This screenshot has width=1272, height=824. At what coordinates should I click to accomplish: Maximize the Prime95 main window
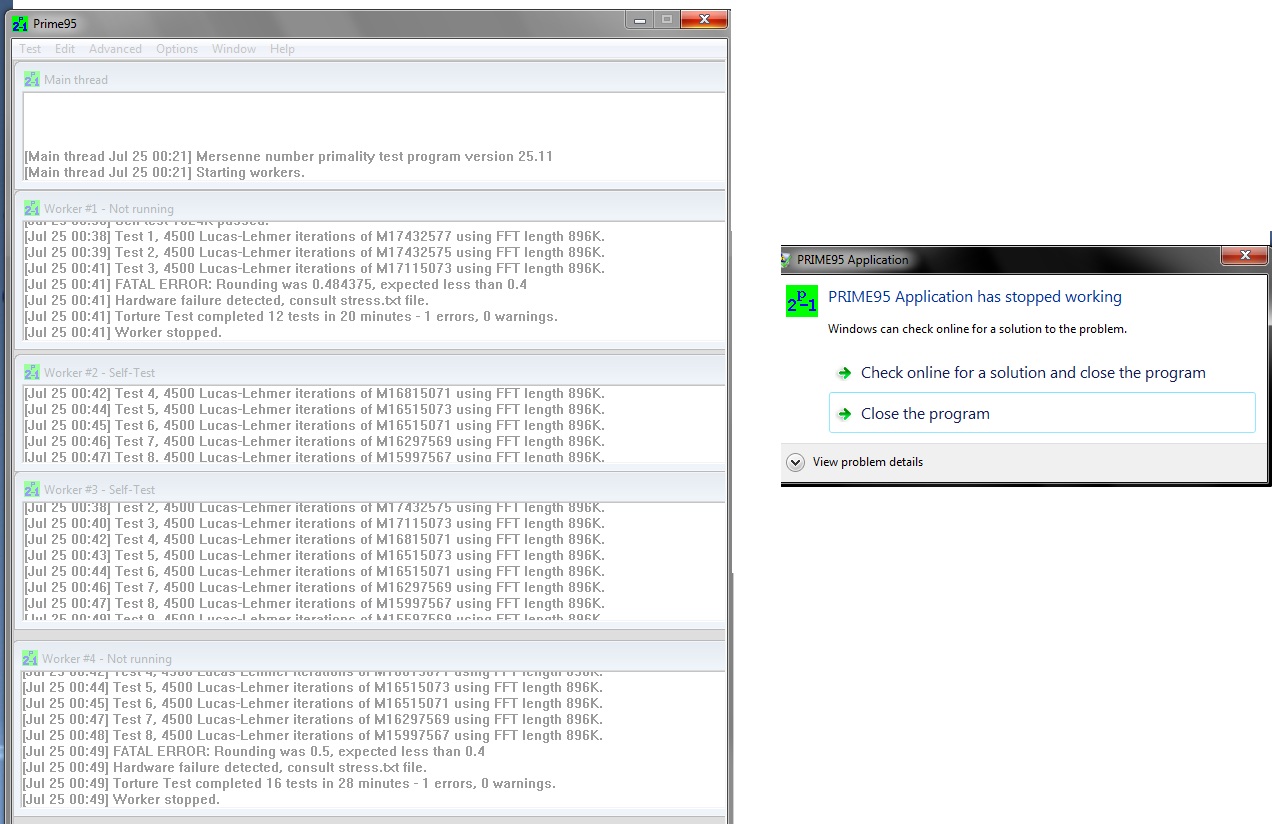coord(666,19)
